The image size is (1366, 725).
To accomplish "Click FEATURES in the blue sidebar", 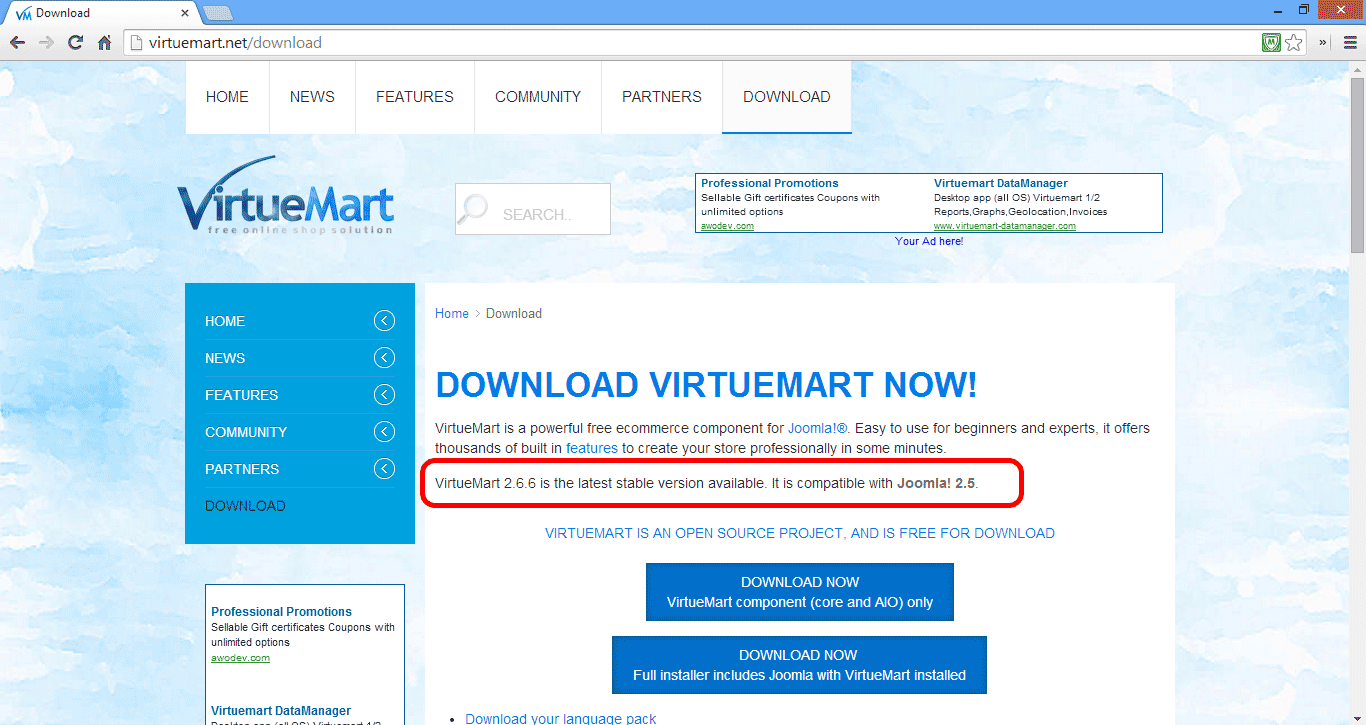I will pyautogui.click(x=242, y=395).
